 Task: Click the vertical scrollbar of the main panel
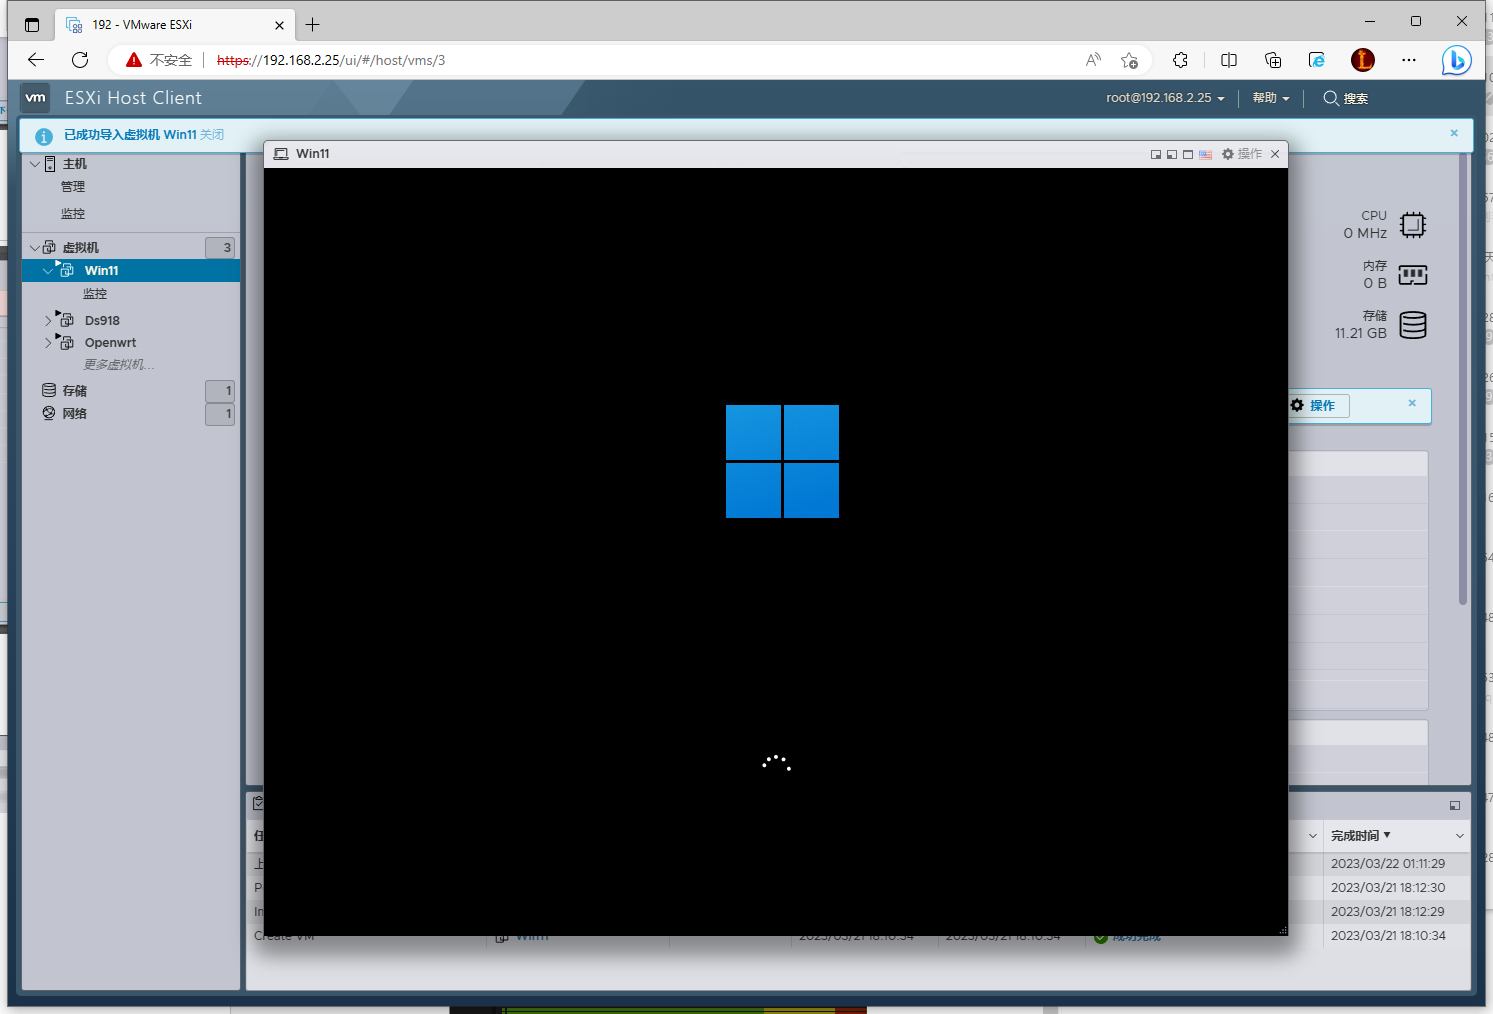point(1463,380)
